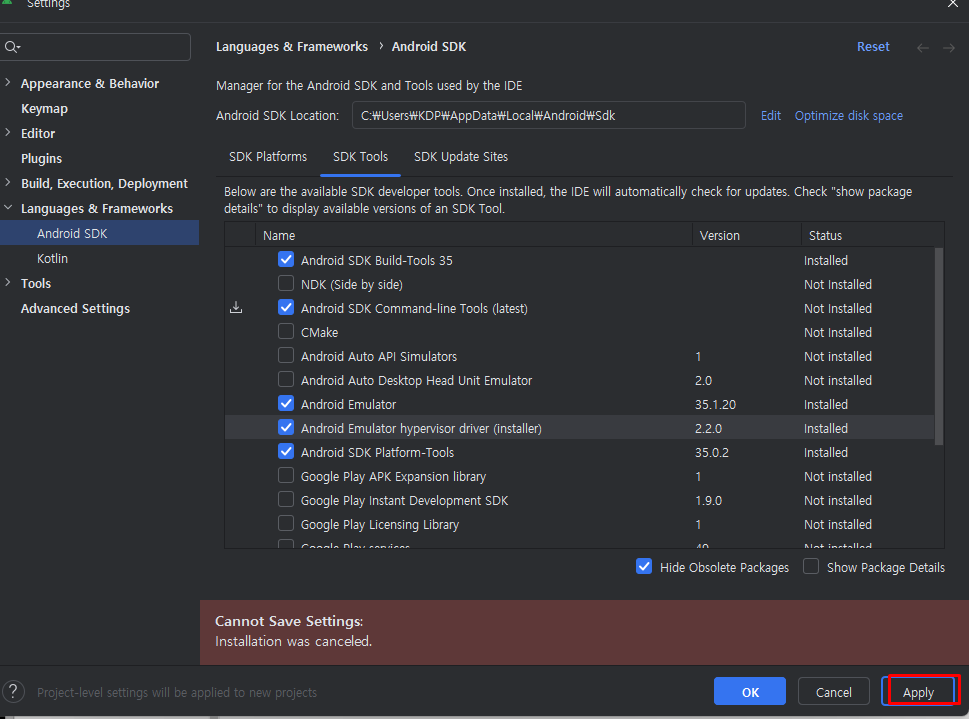The width and height of the screenshot is (969, 719).
Task: Open Advanced Settings page
Action: tap(75, 308)
